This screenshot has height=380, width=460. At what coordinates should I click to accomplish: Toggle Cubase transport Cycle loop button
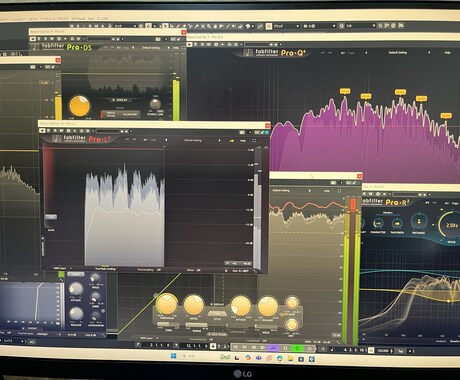[x=274, y=348]
